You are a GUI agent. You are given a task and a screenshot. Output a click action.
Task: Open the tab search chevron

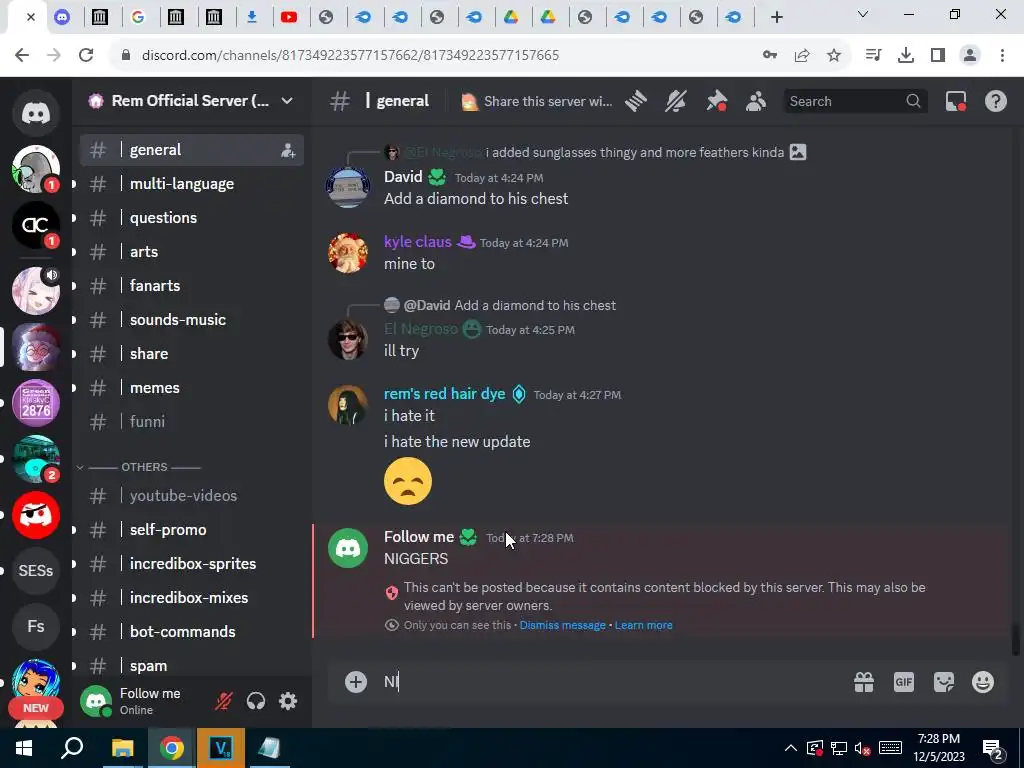tap(863, 14)
